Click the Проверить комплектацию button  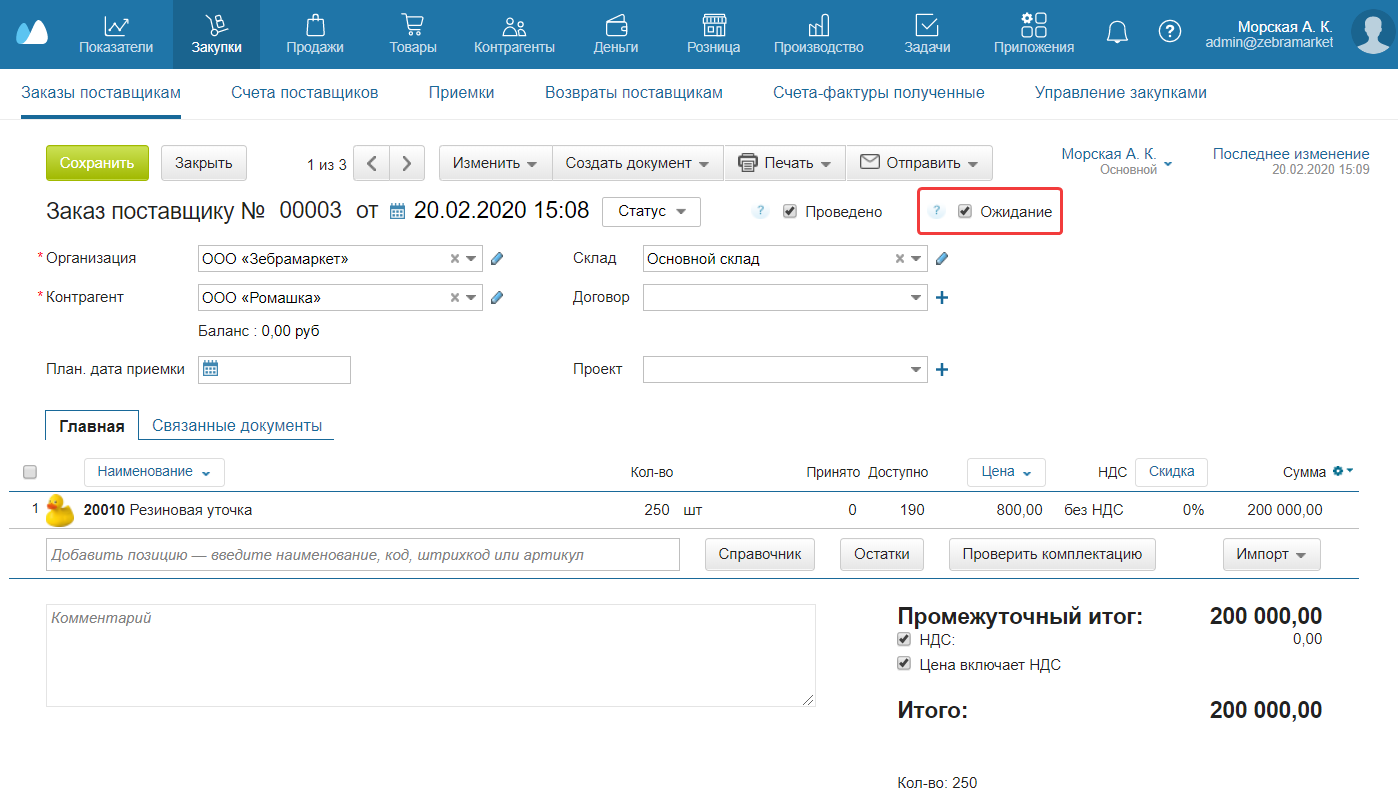point(1052,554)
